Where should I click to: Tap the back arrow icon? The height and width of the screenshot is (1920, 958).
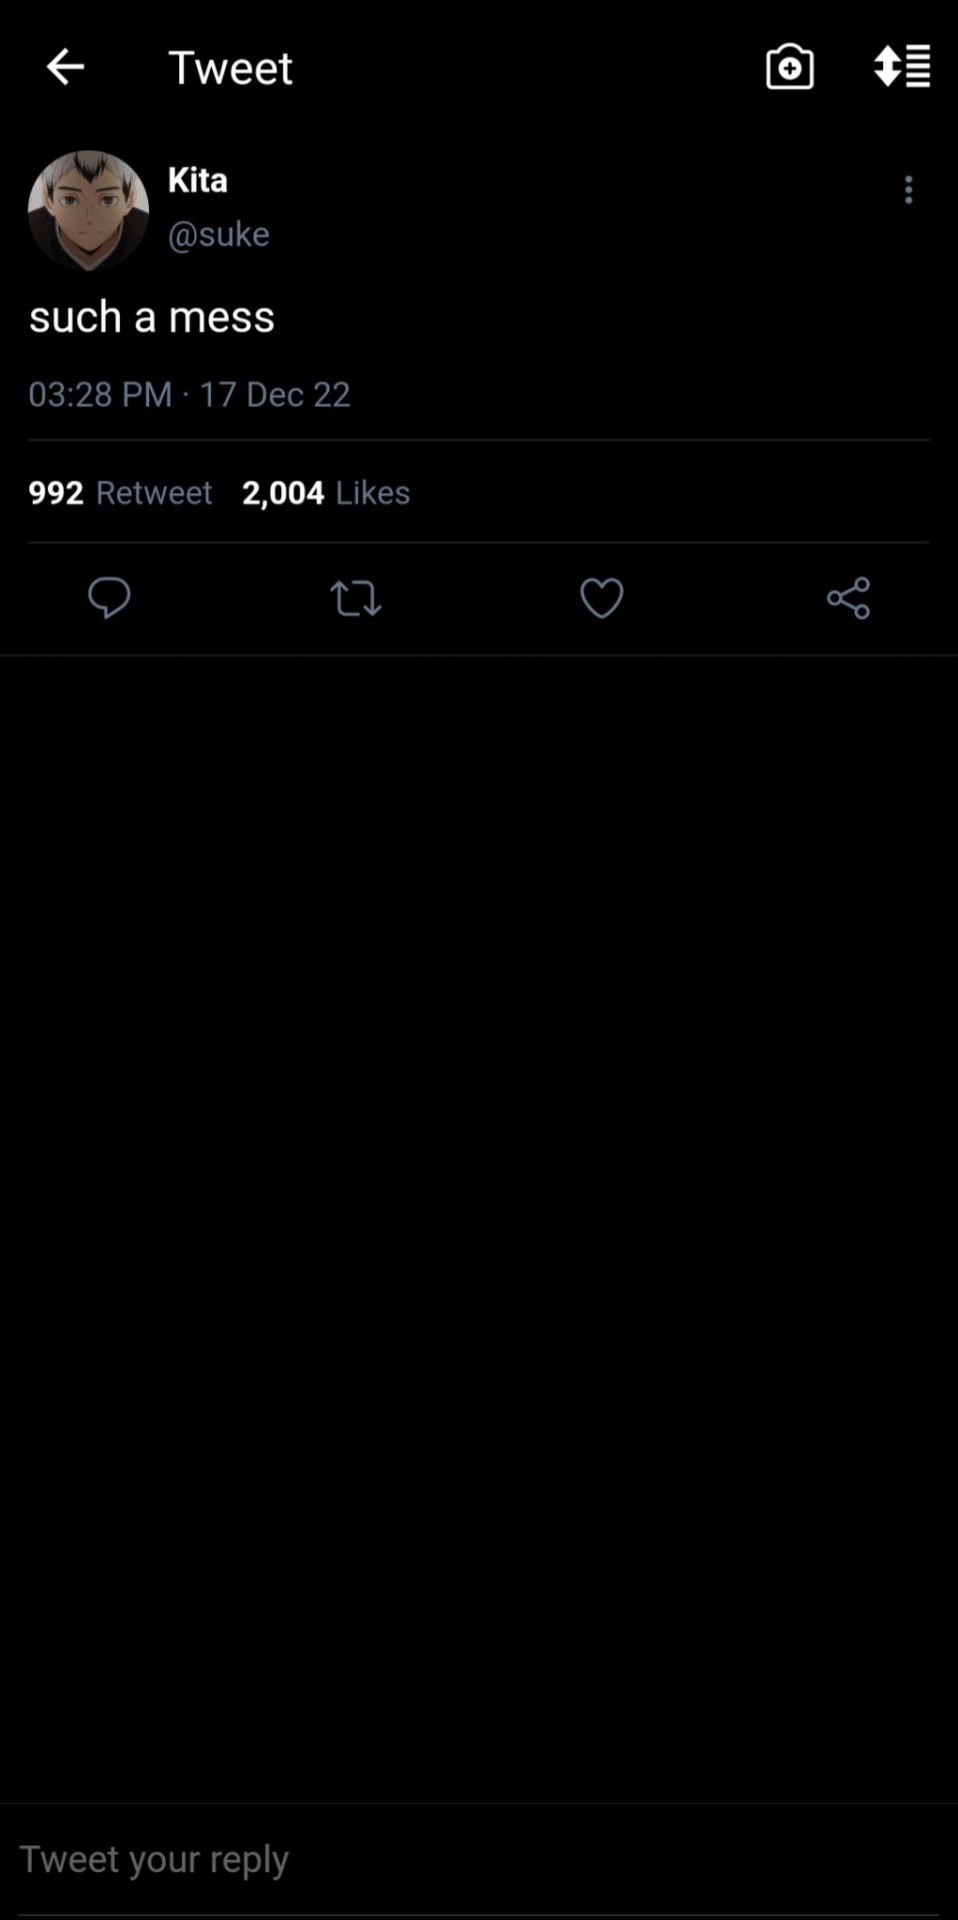[66, 67]
